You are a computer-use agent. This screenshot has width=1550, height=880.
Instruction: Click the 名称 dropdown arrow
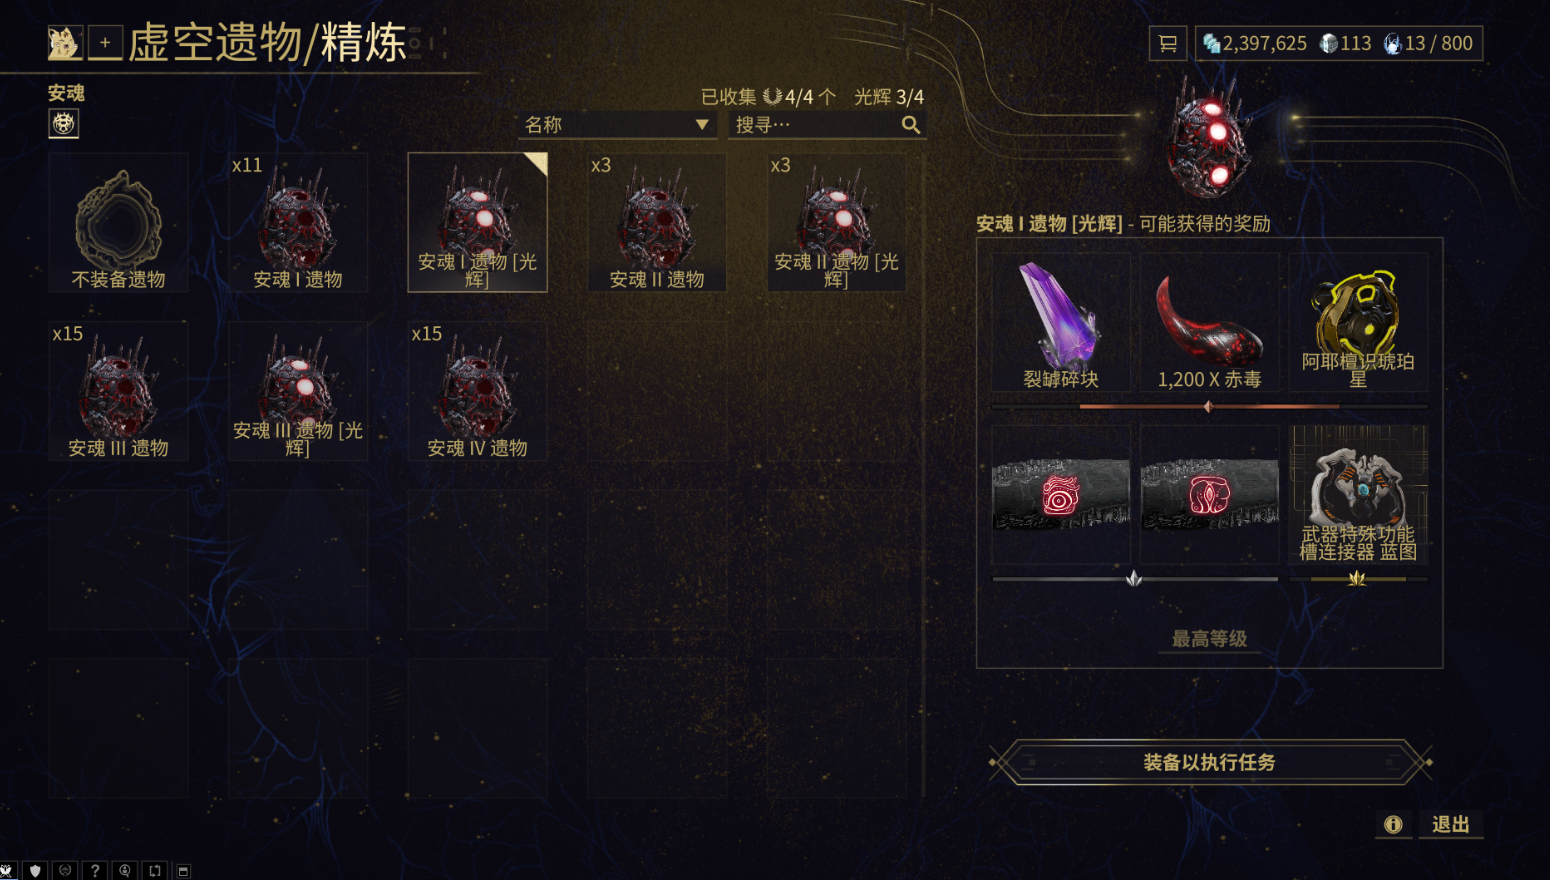tap(702, 125)
